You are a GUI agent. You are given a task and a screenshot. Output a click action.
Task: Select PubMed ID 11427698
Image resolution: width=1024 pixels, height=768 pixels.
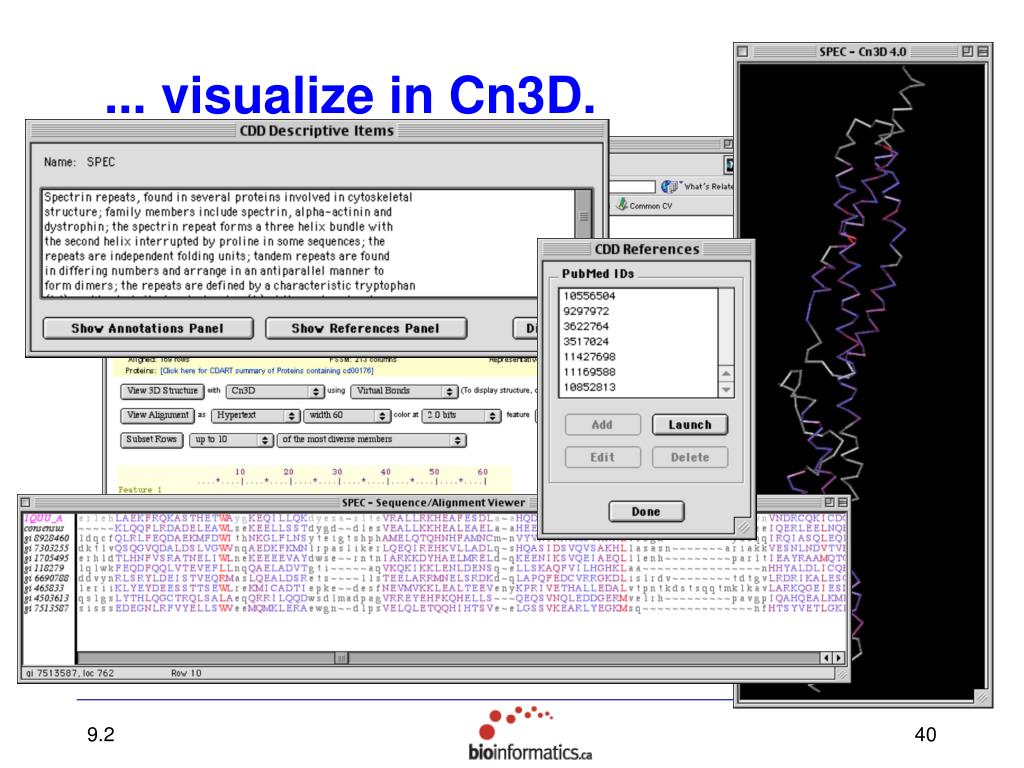589,357
